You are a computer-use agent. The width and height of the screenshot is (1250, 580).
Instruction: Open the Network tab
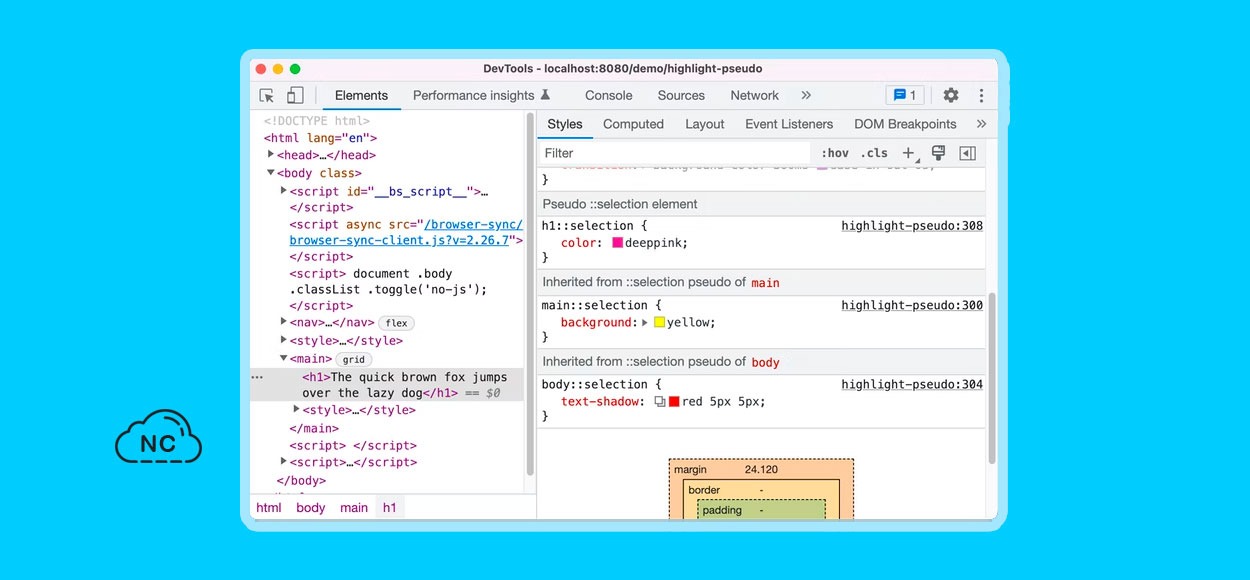click(x=754, y=96)
